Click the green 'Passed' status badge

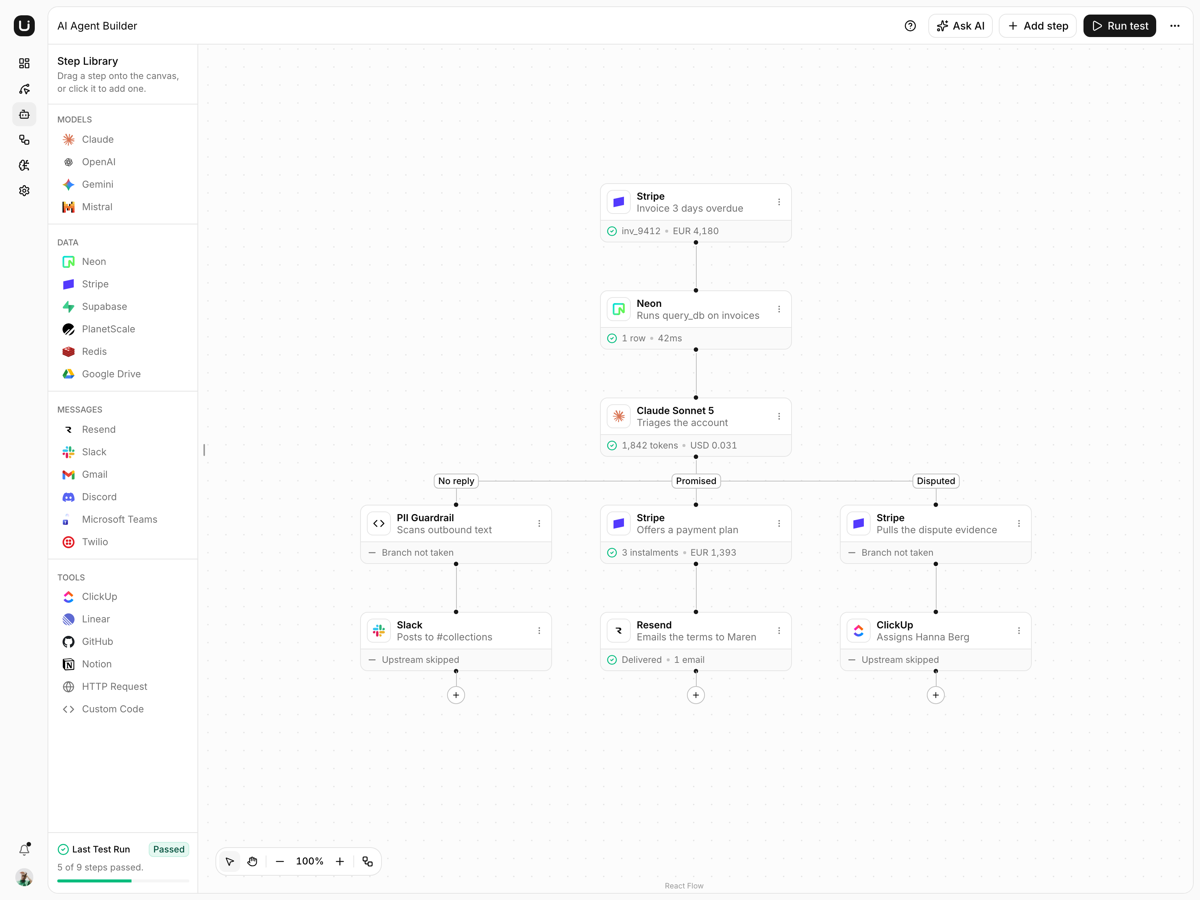[169, 850]
